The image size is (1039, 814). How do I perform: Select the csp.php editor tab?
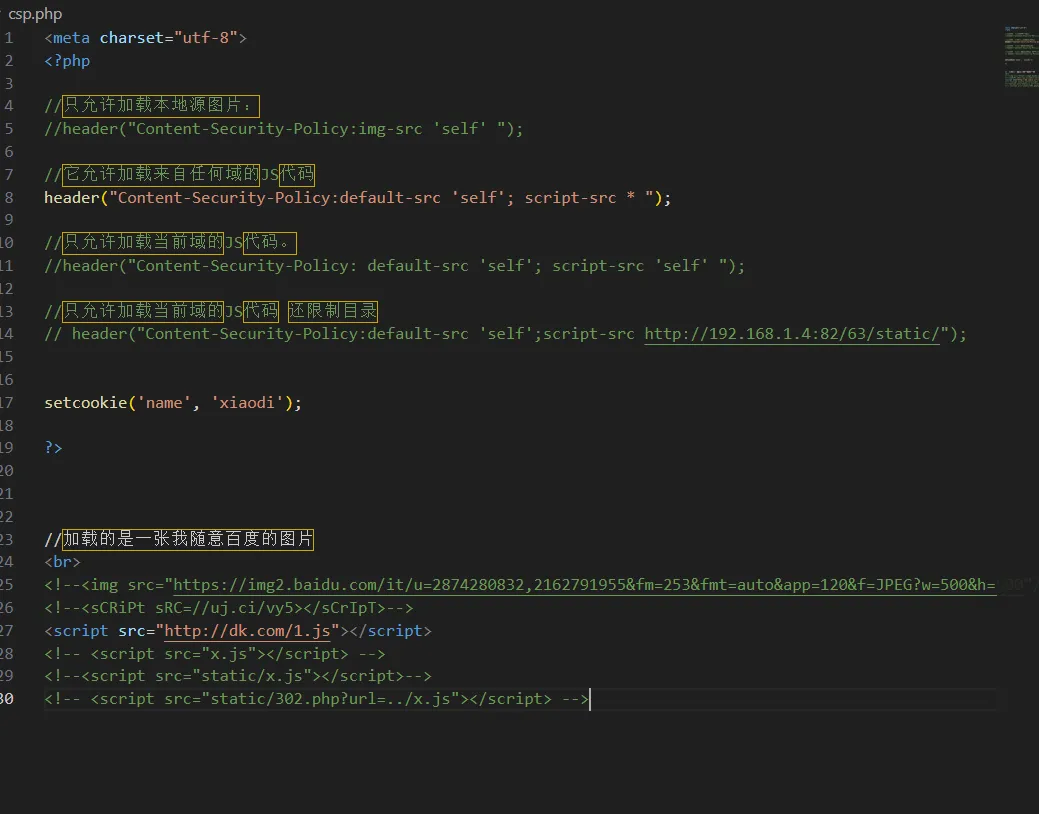tap(34, 13)
